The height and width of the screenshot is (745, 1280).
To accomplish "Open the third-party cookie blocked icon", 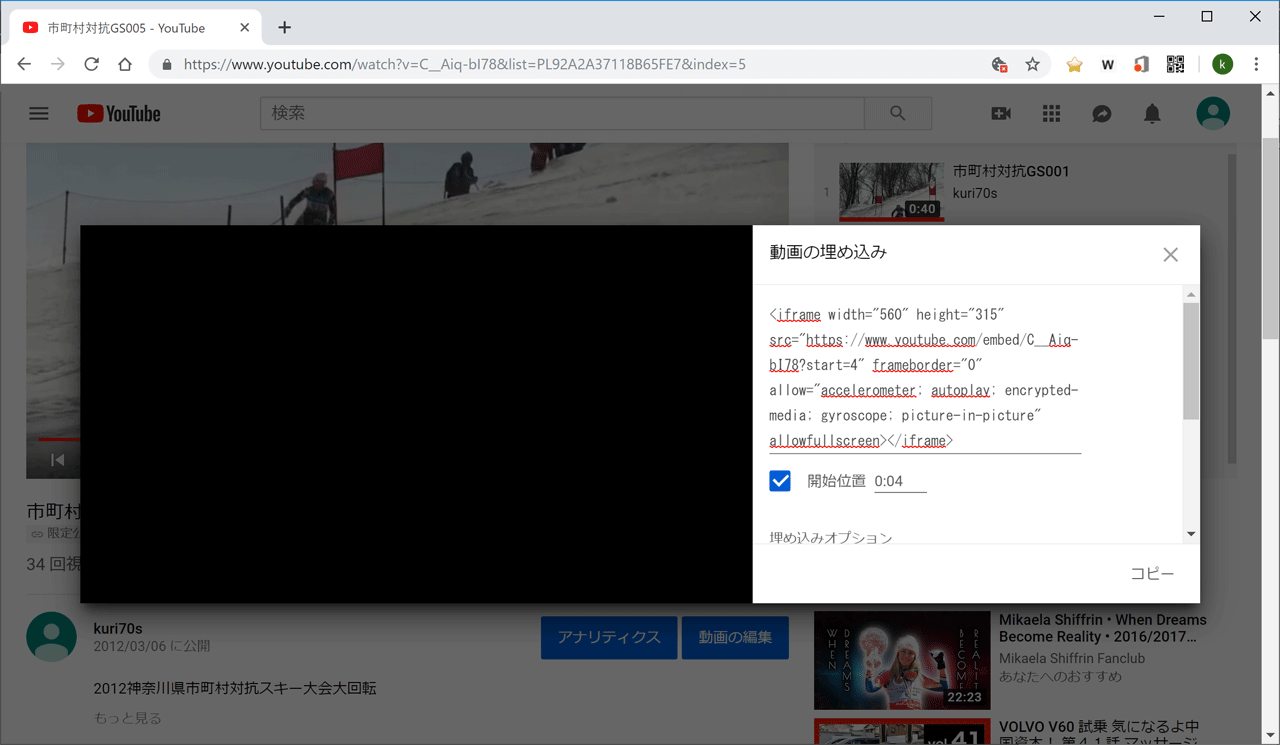I will [x=999, y=64].
